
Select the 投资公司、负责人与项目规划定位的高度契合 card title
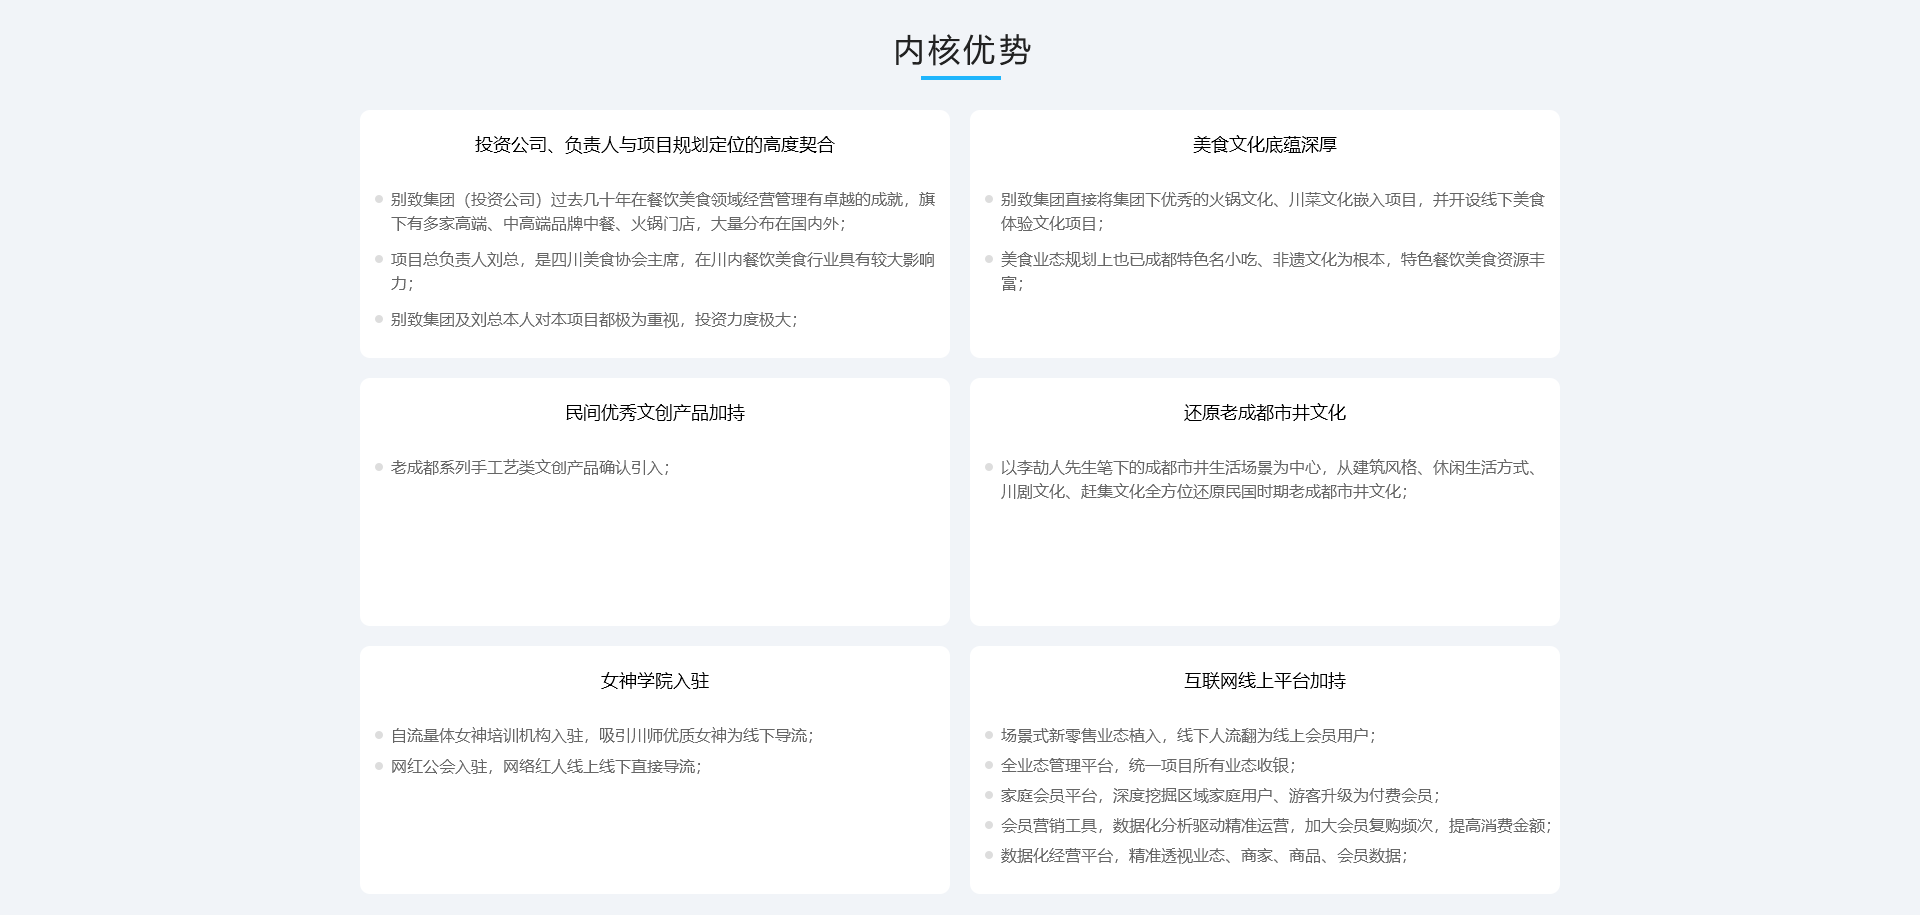coord(655,145)
